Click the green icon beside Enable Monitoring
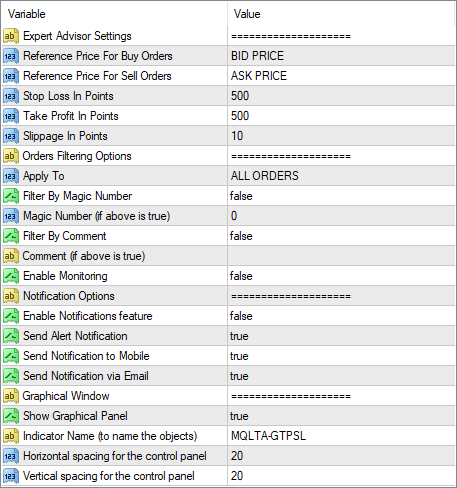The image size is (457, 488). pyautogui.click(x=11, y=276)
